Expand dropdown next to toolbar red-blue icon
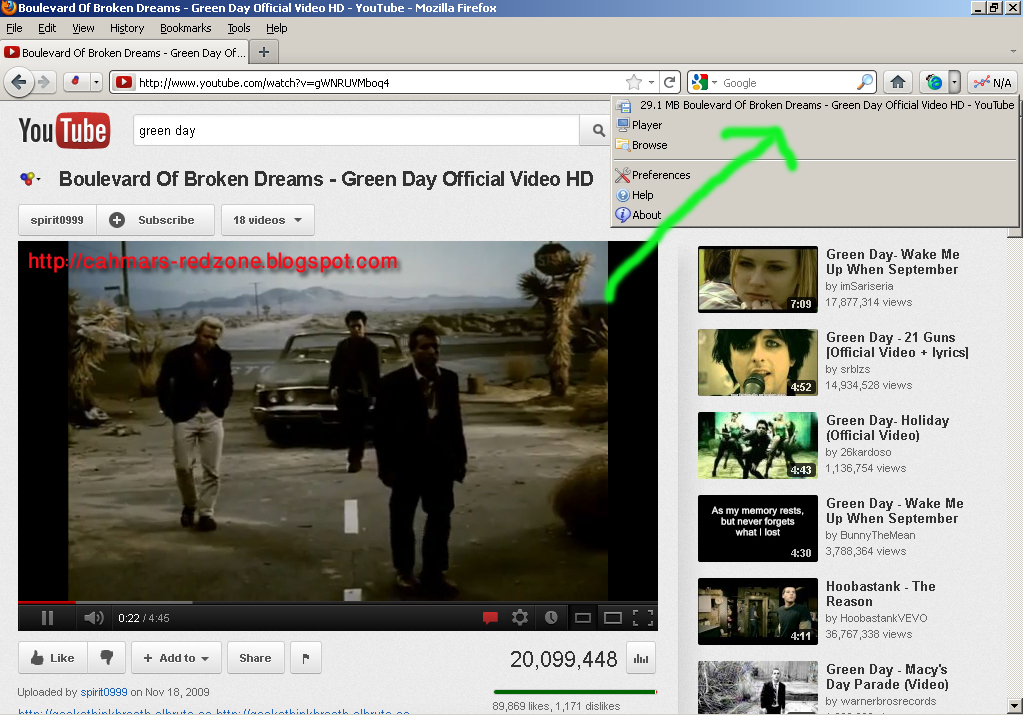 pyautogui.click(x=97, y=82)
